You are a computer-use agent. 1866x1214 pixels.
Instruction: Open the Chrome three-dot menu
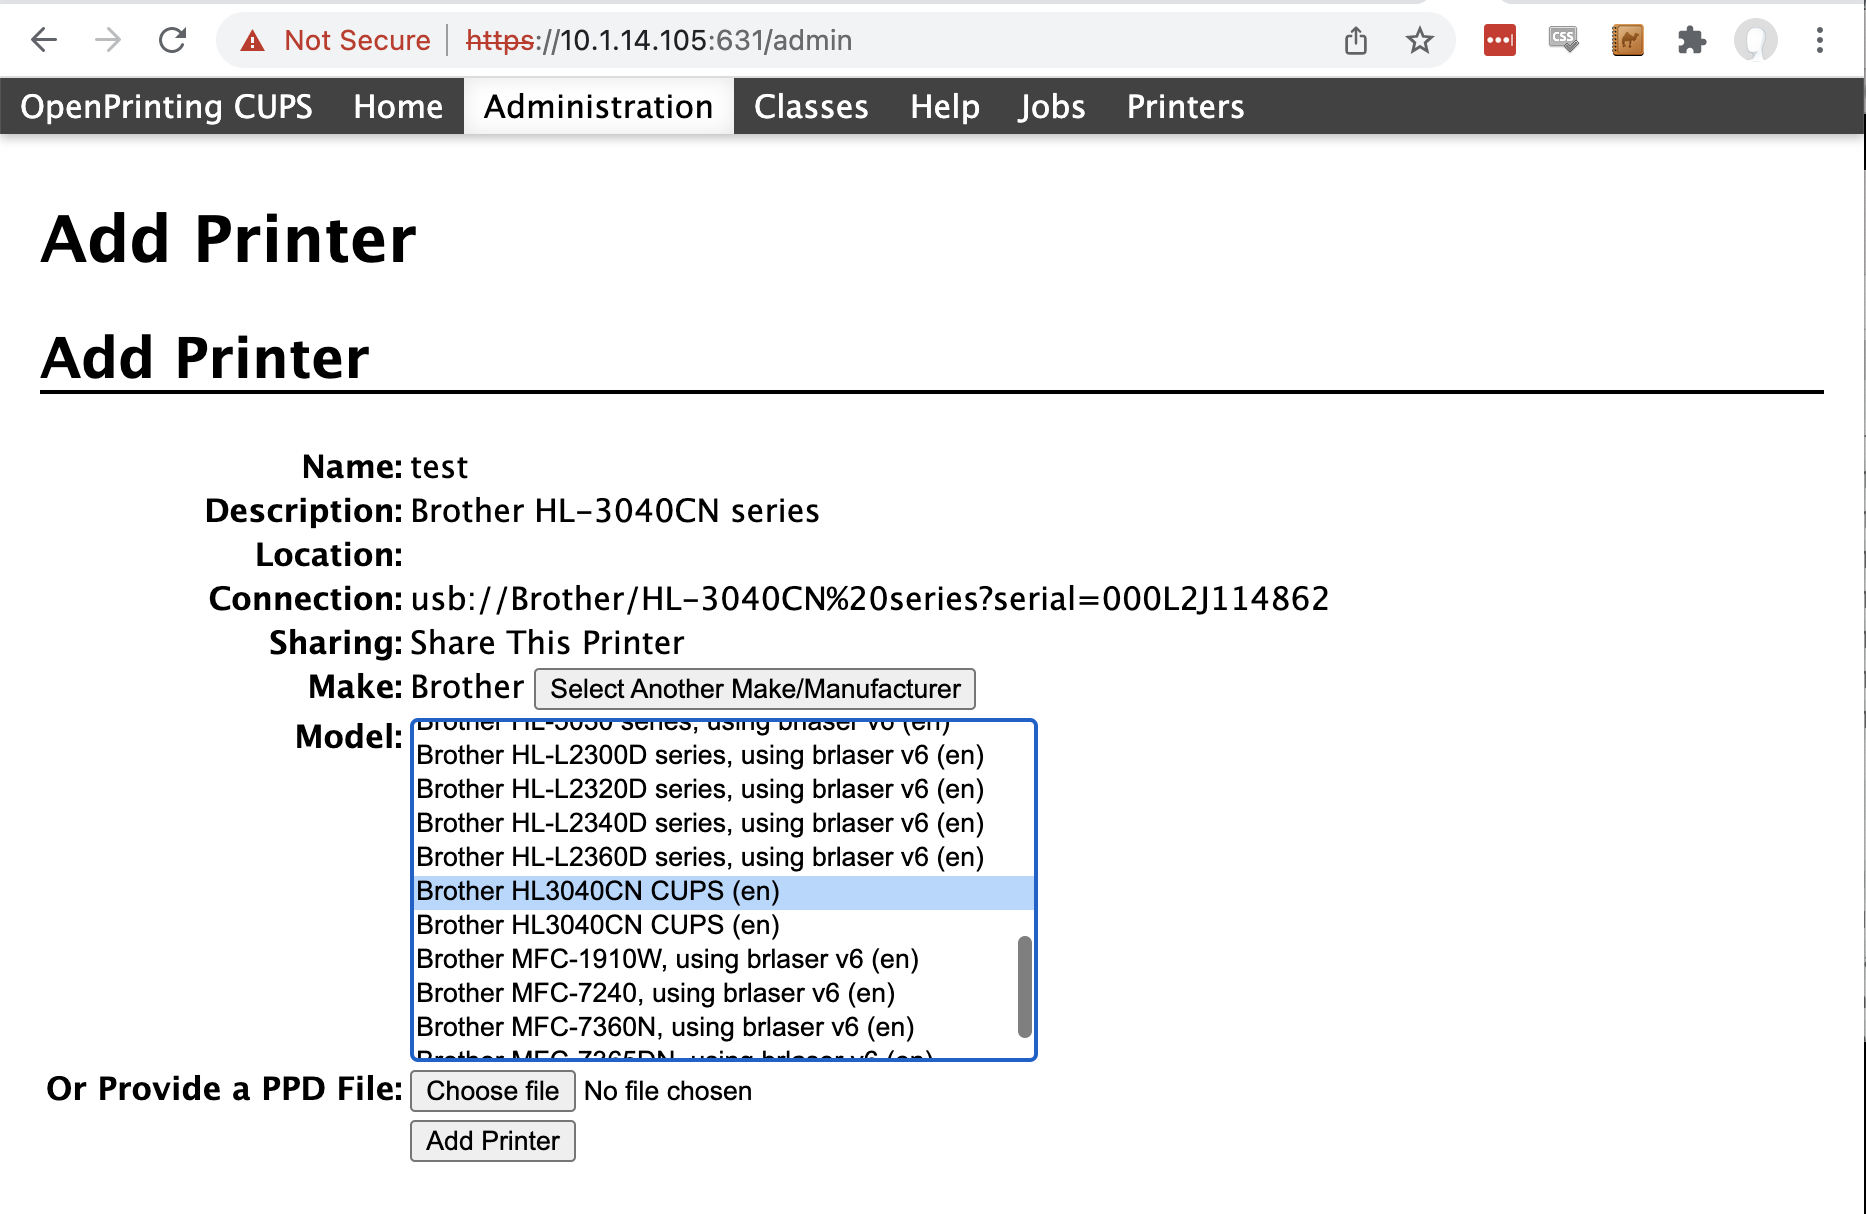pyautogui.click(x=1822, y=40)
